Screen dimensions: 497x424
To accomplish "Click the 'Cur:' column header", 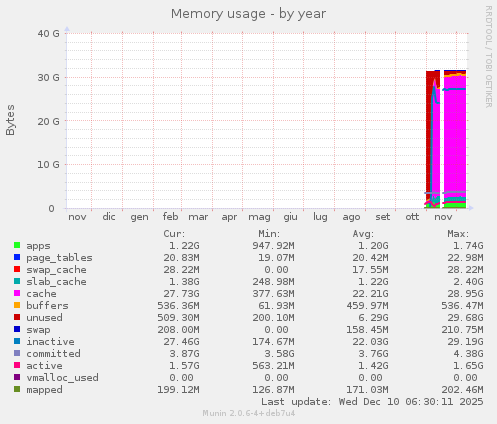I will tap(174, 234).
